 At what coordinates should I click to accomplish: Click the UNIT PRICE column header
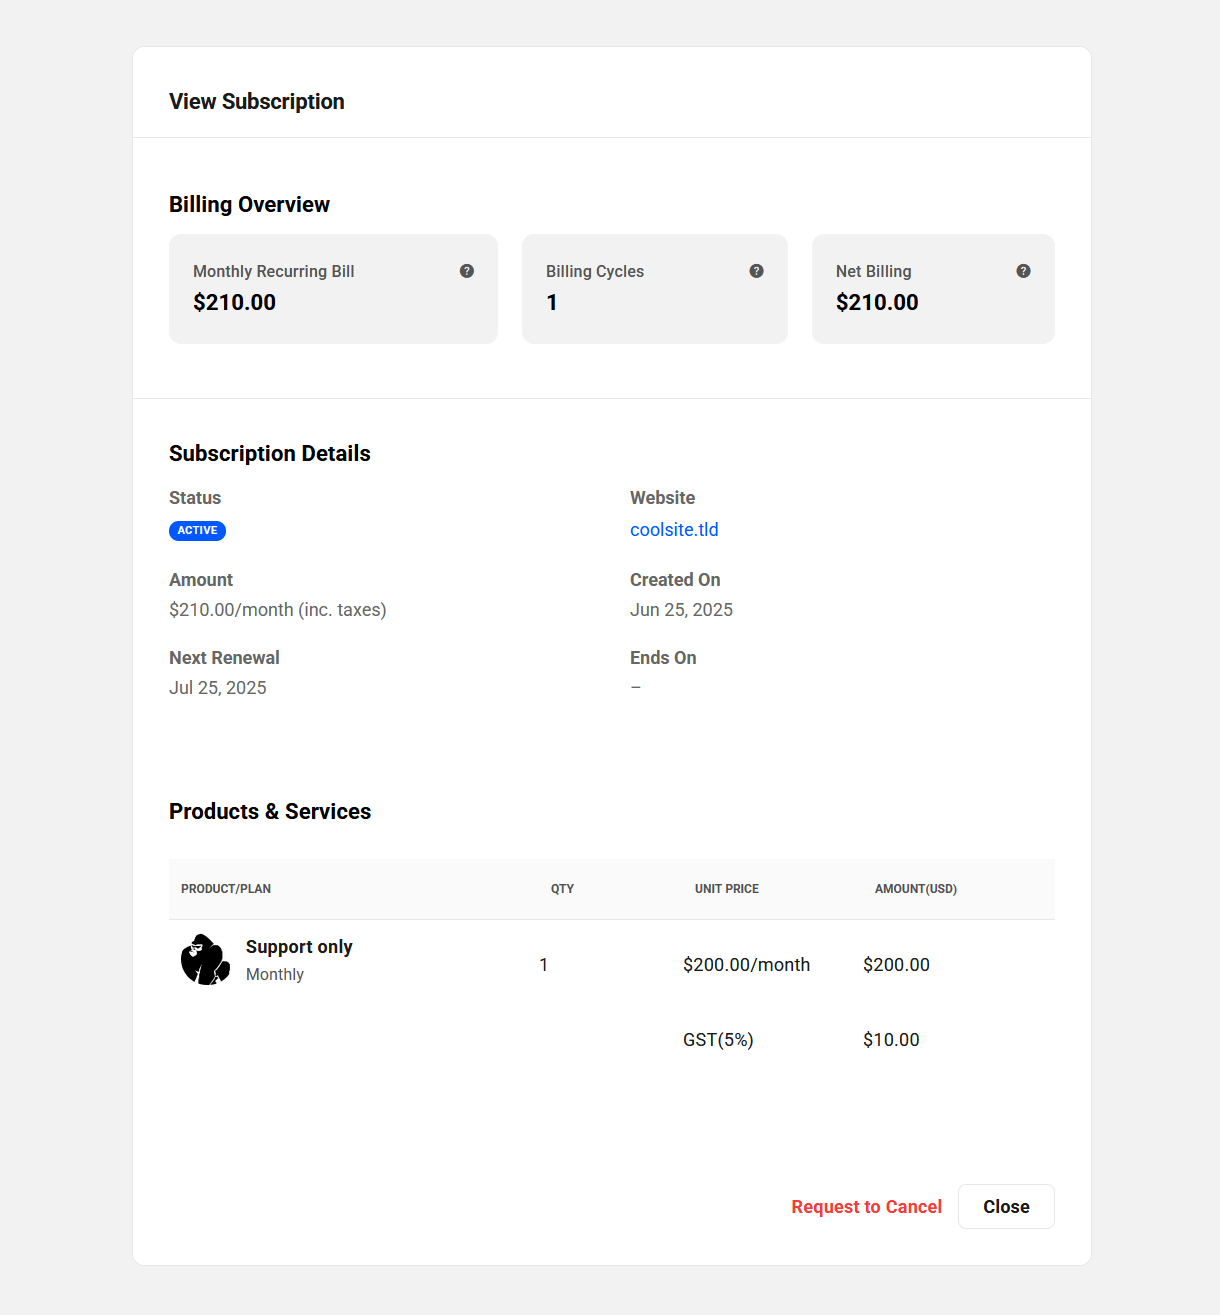click(x=727, y=889)
